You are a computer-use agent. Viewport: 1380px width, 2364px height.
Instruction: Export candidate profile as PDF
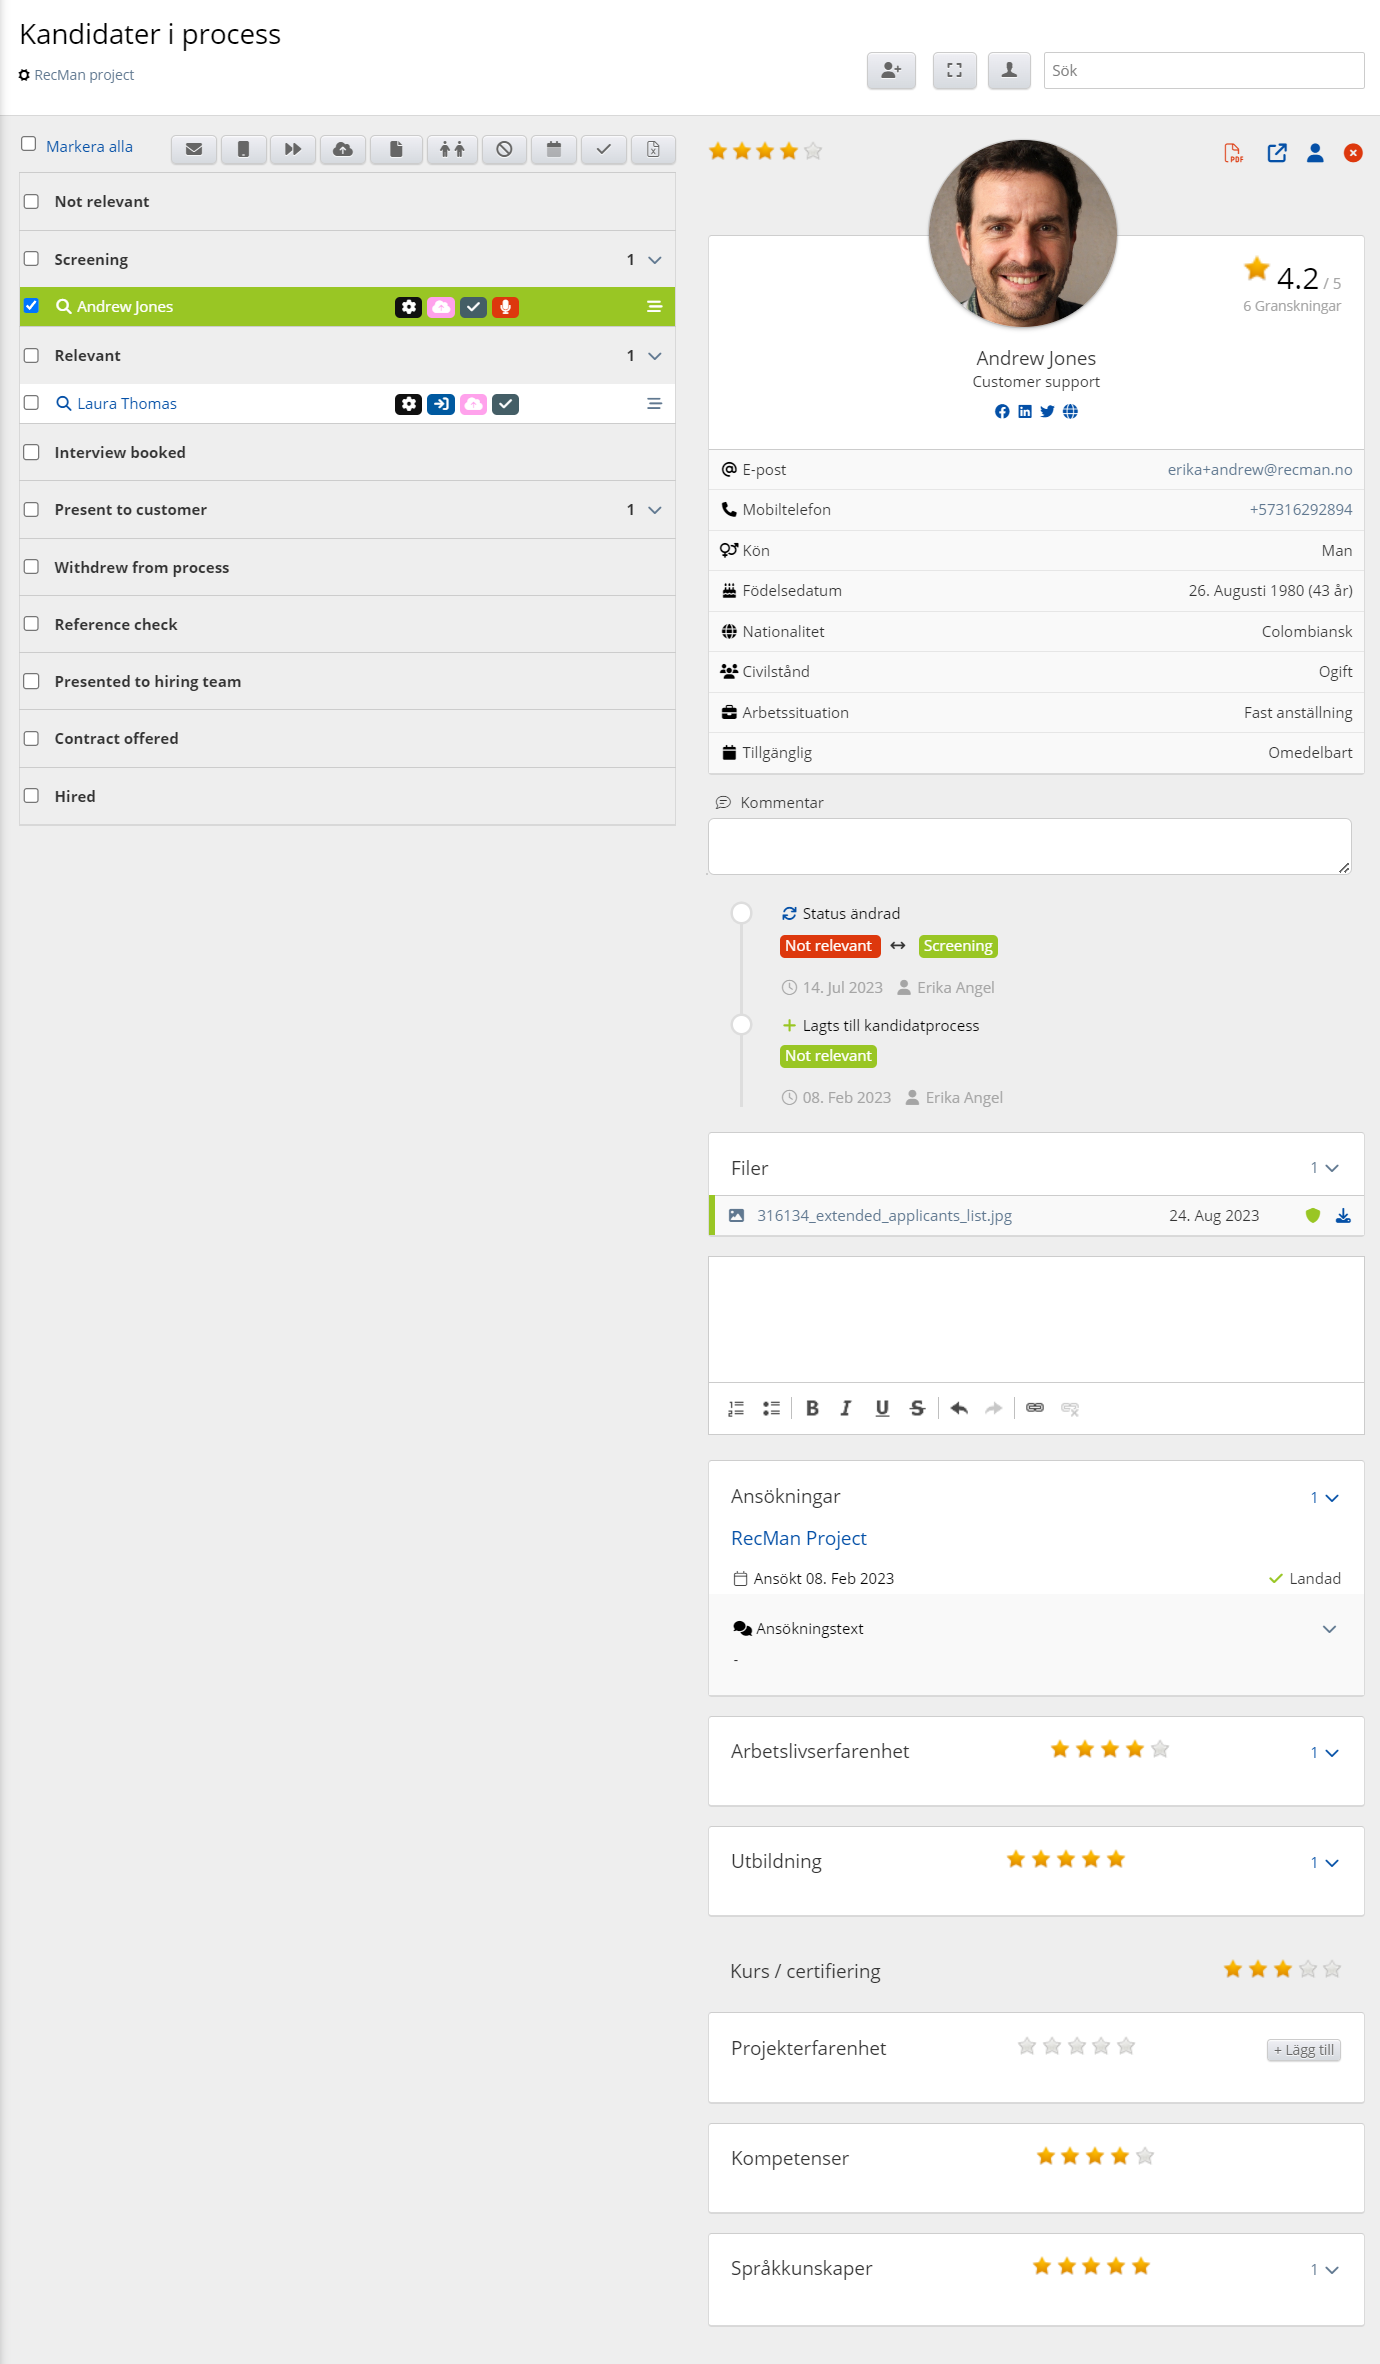(1233, 153)
